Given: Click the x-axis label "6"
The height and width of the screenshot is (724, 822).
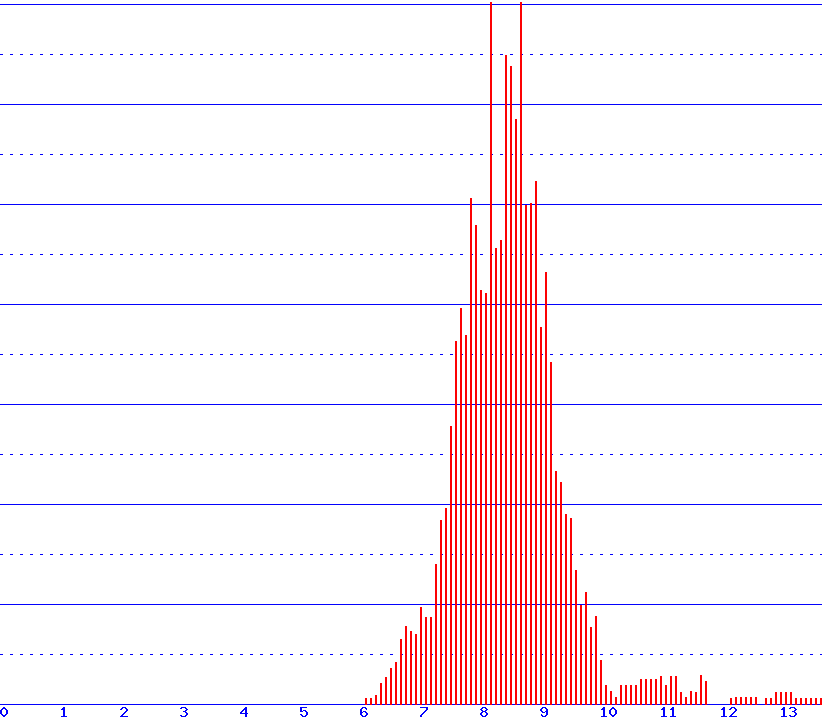Looking at the screenshot, I should pos(364,712).
